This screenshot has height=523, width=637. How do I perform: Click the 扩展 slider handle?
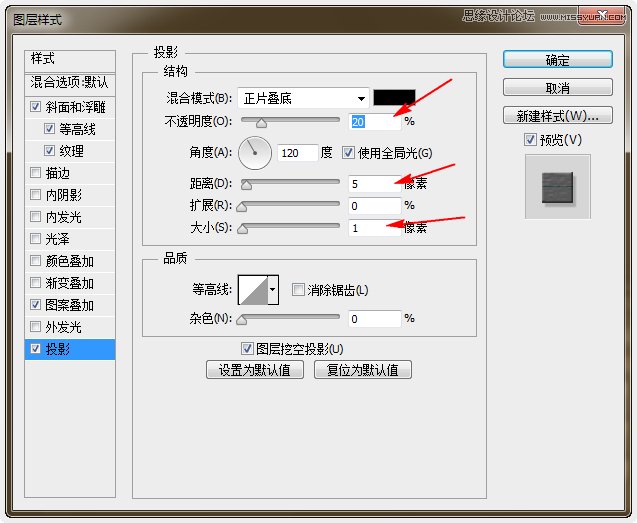[242, 207]
